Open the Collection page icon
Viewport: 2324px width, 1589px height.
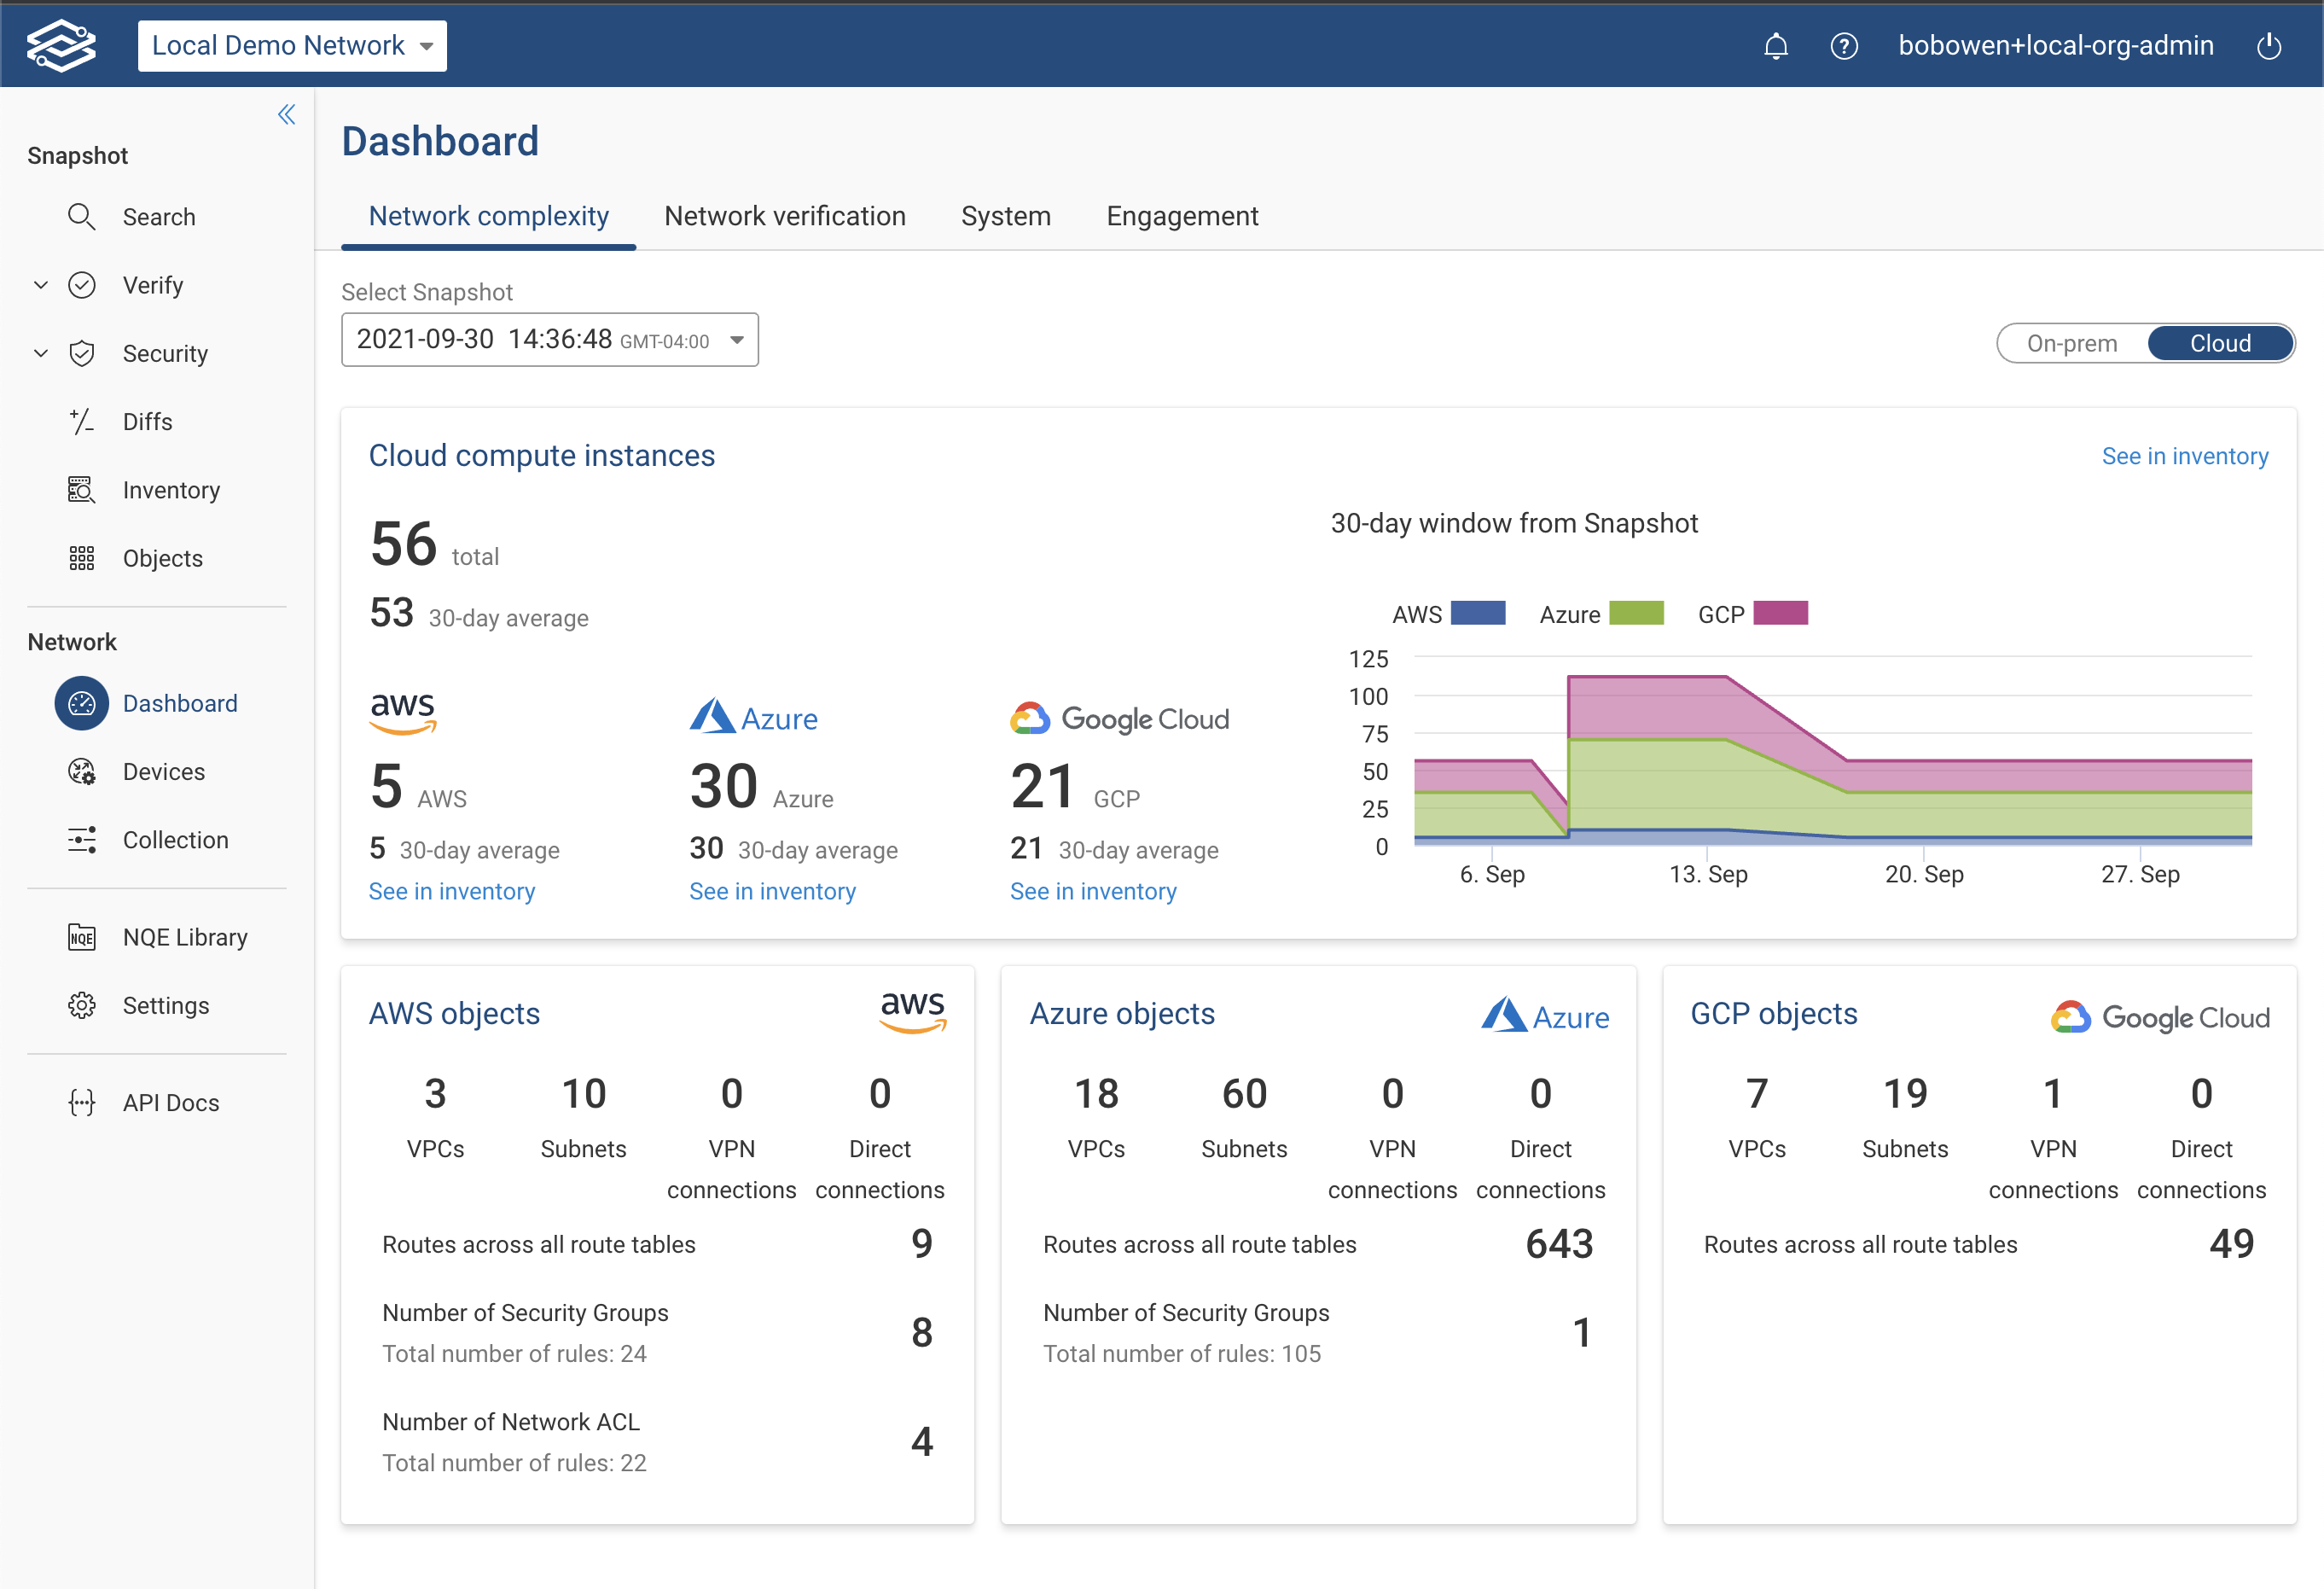point(82,840)
